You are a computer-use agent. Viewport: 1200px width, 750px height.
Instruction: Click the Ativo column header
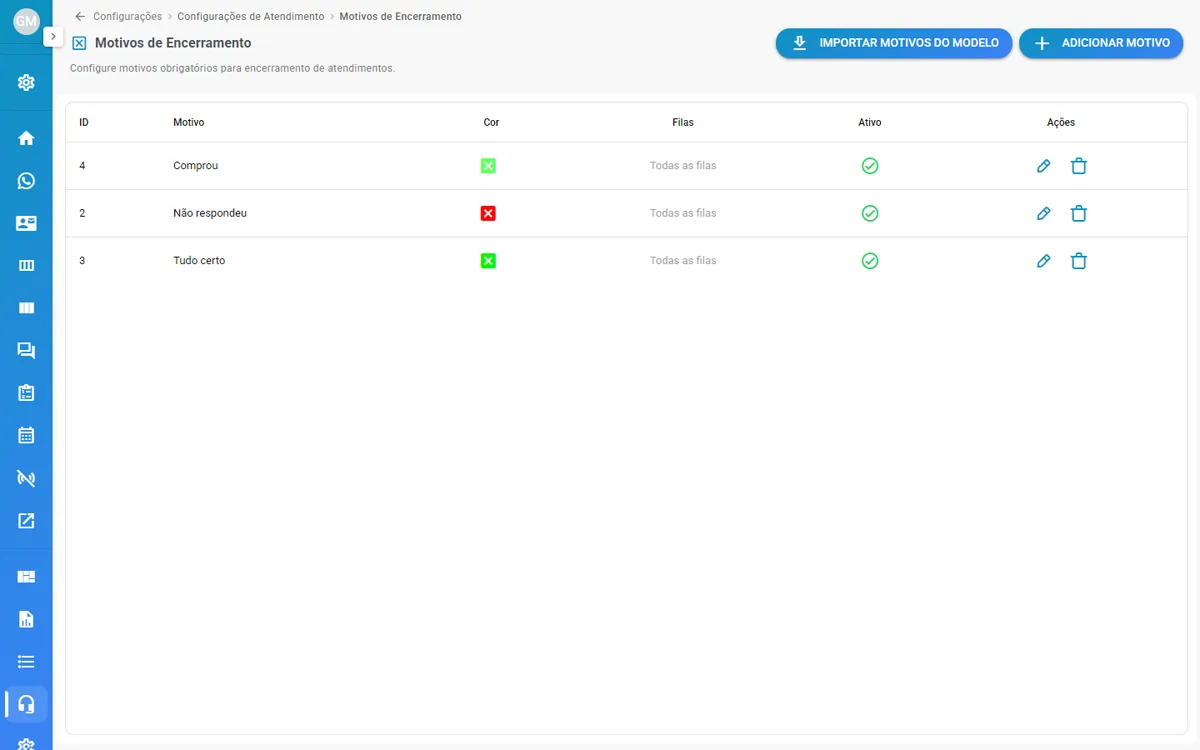(x=870, y=122)
